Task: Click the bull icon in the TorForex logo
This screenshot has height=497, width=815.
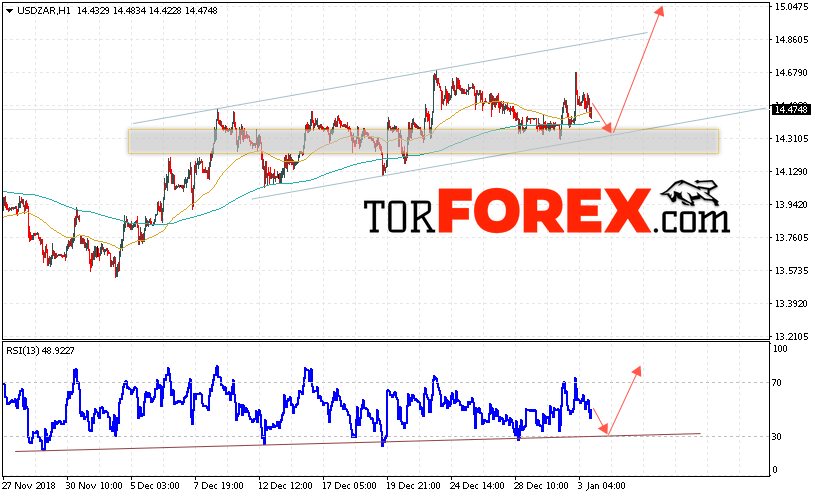Action: pyautogui.click(x=692, y=192)
